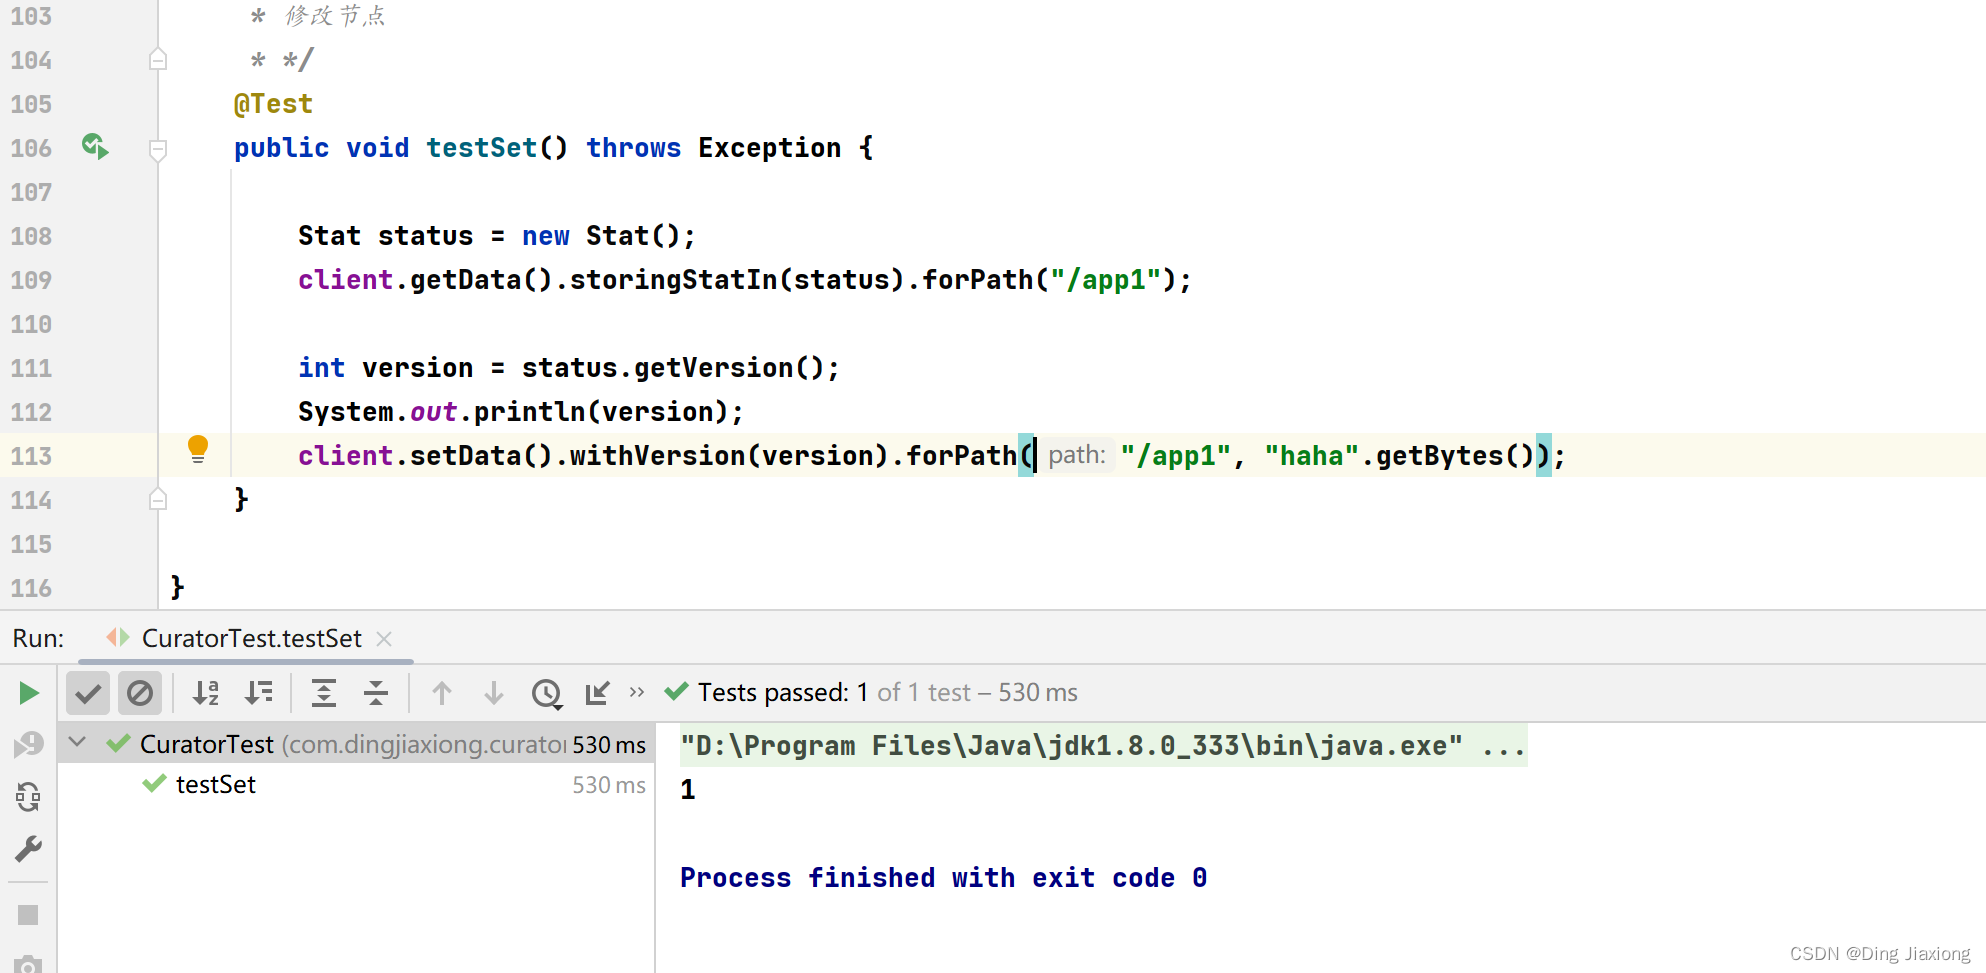
Task: Rerun the test with the green play button
Action: click(29, 693)
